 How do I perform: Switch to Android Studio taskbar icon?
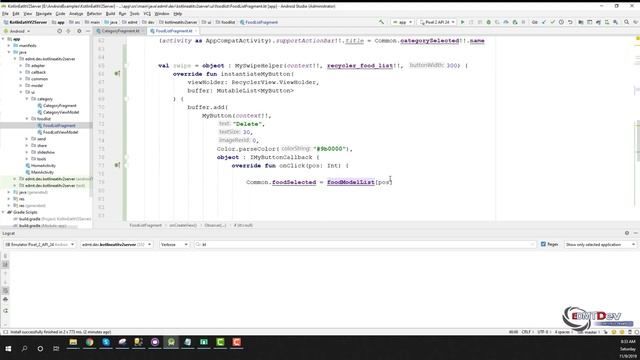coord(171,342)
